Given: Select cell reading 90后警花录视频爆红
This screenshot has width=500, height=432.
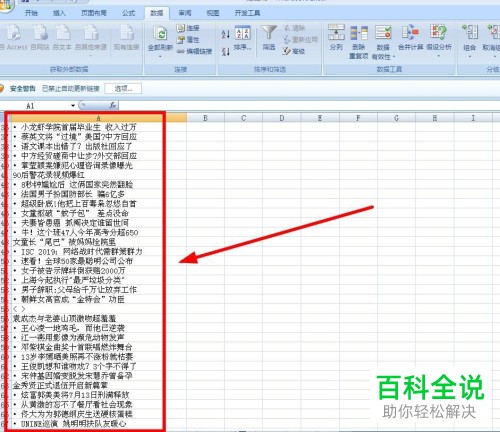Looking at the screenshot, I should coord(98,175).
